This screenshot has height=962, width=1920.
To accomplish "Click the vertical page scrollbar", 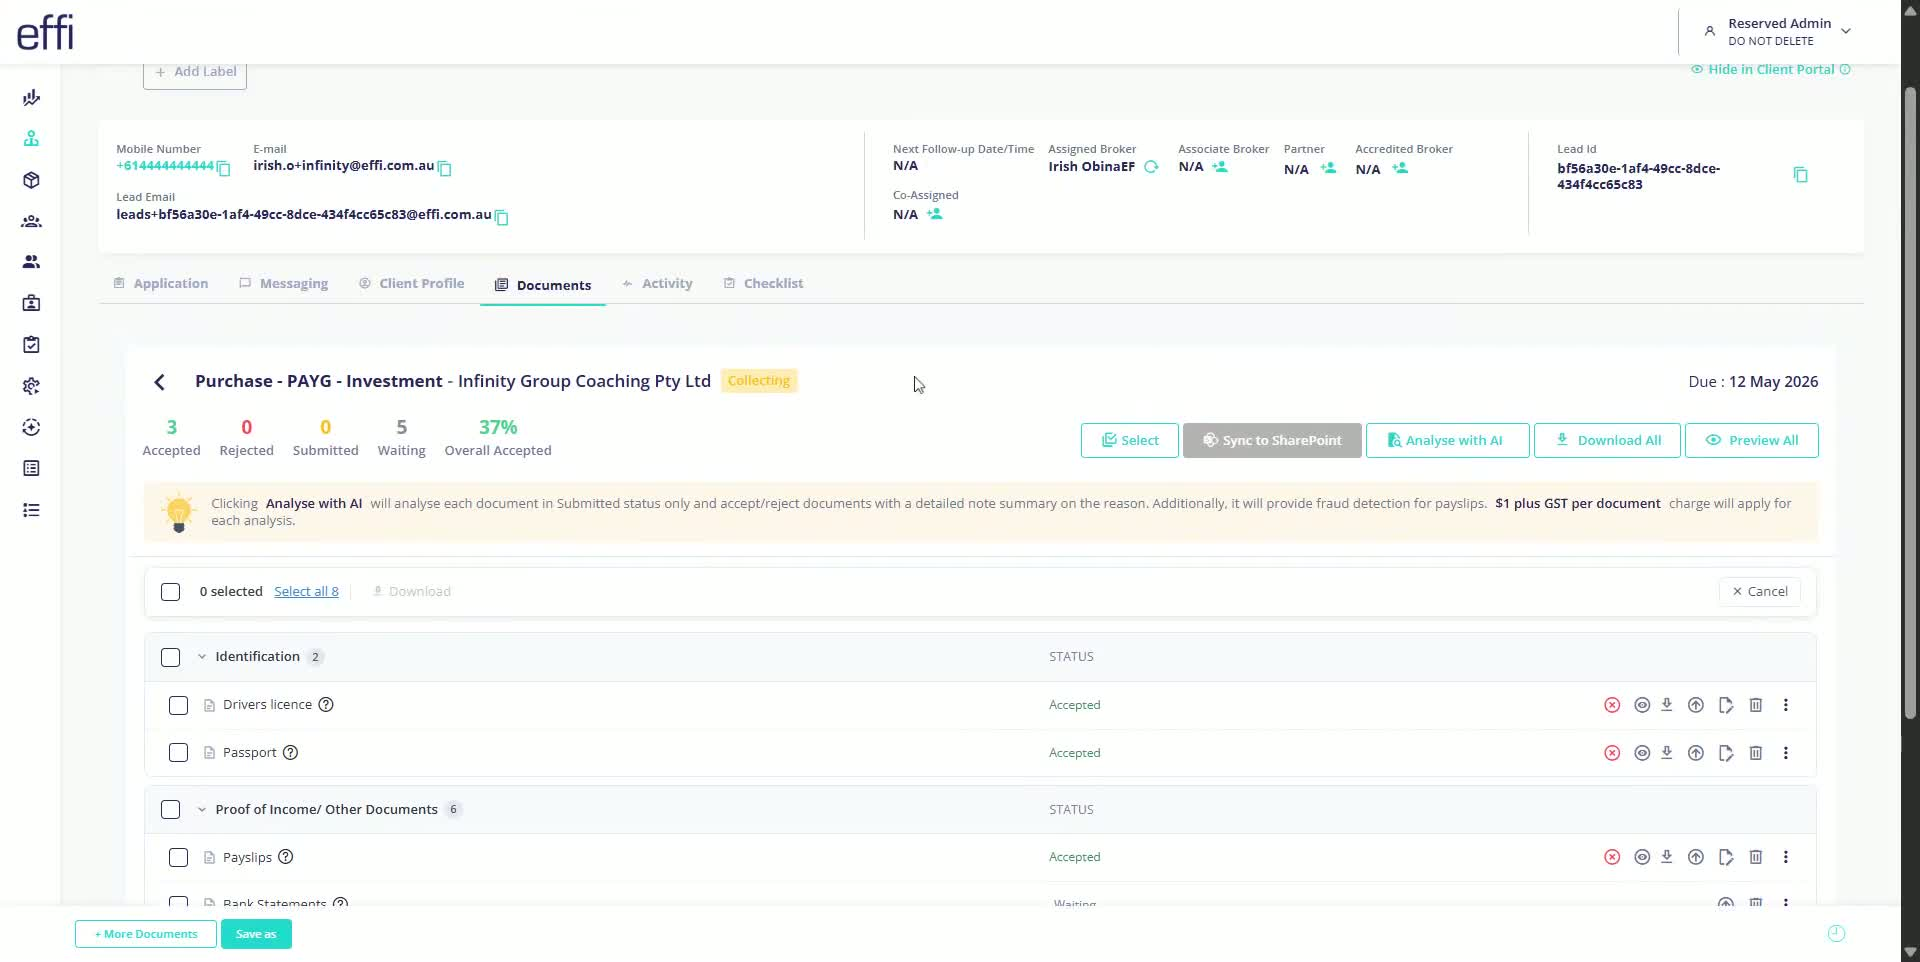I will pyautogui.click(x=1910, y=402).
